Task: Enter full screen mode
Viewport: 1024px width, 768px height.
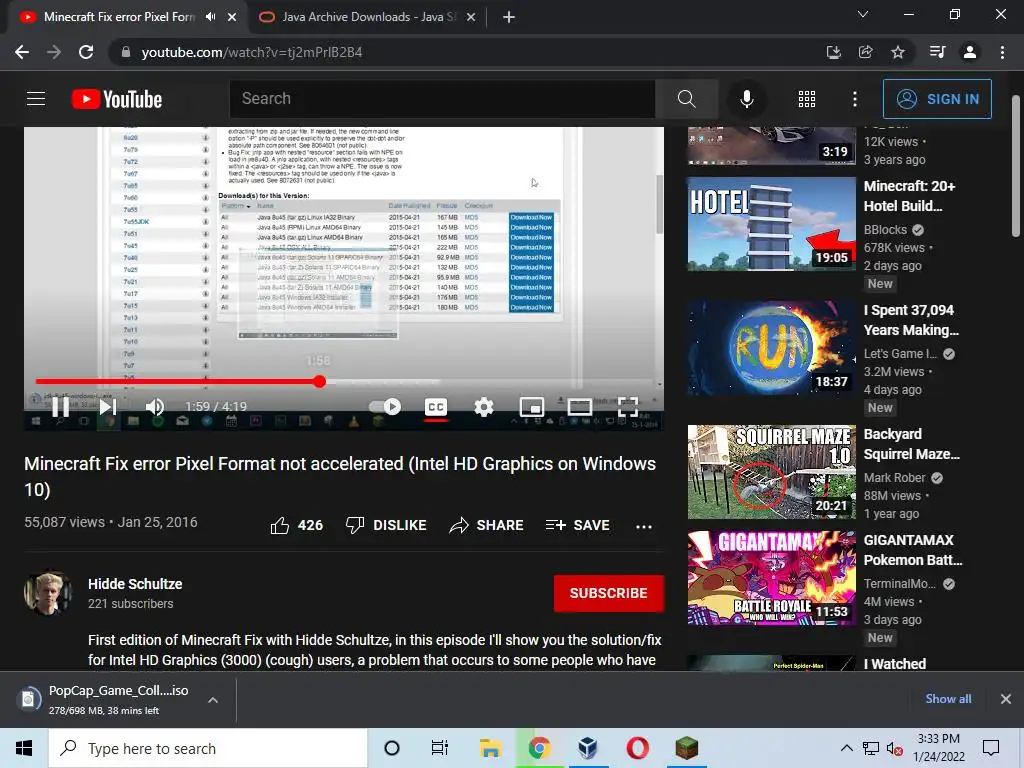Action: point(628,407)
